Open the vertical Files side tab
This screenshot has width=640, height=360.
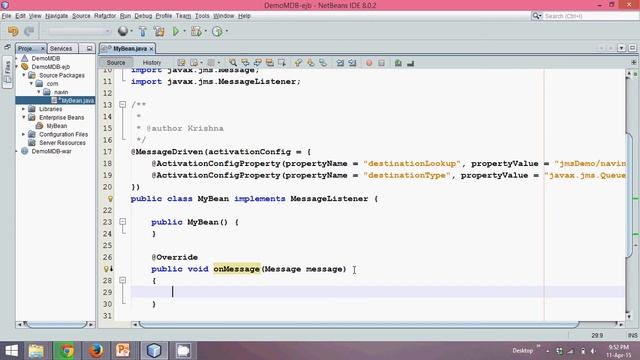[7, 72]
